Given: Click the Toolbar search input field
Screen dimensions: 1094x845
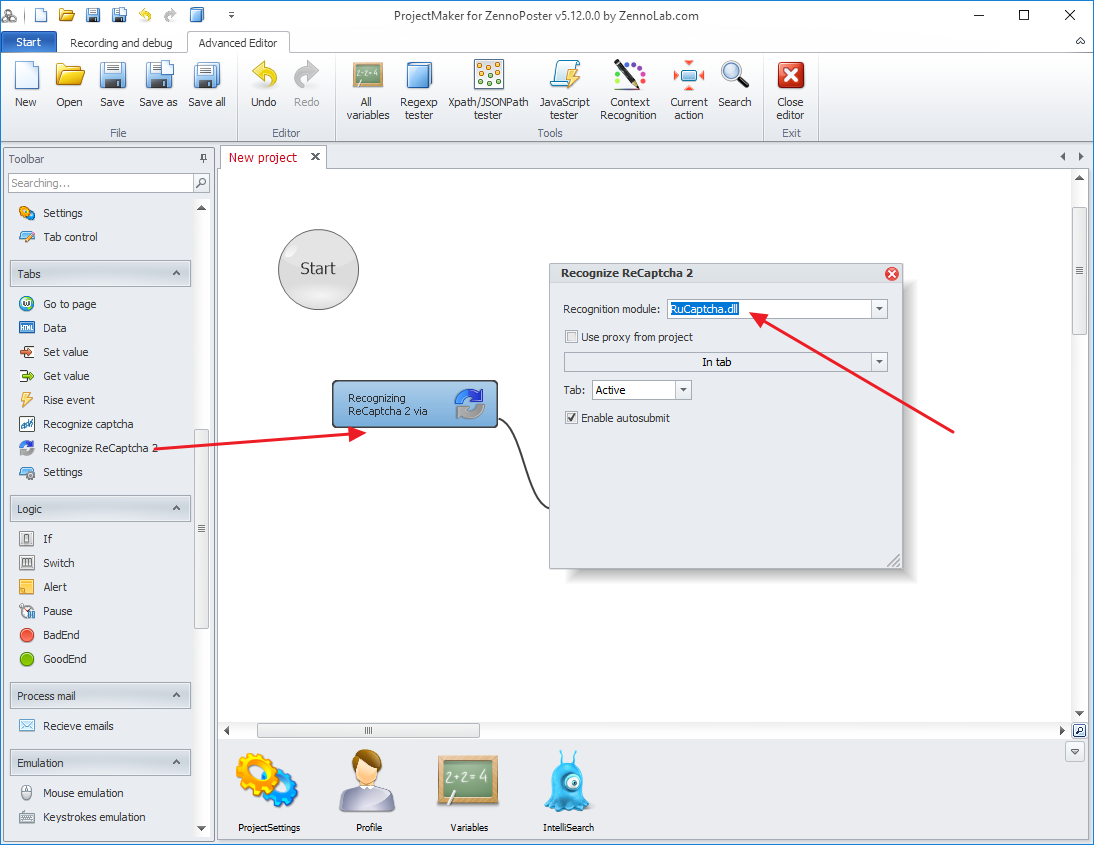Looking at the screenshot, I should pos(100,183).
